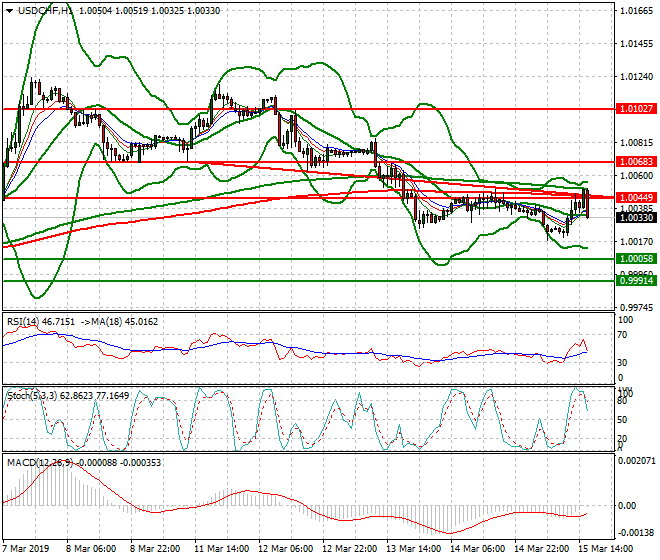Click the triangle arrow beside USDCHF,H1
660x560 pixels.
[9, 11]
